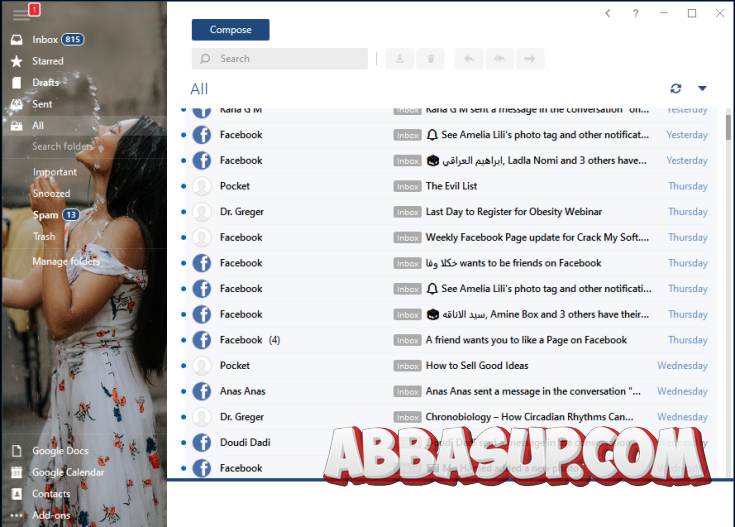The height and width of the screenshot is (527, 735).
Task: Click the back chevron in title bar
Action: pyautogui.click(x=608, y=13)
